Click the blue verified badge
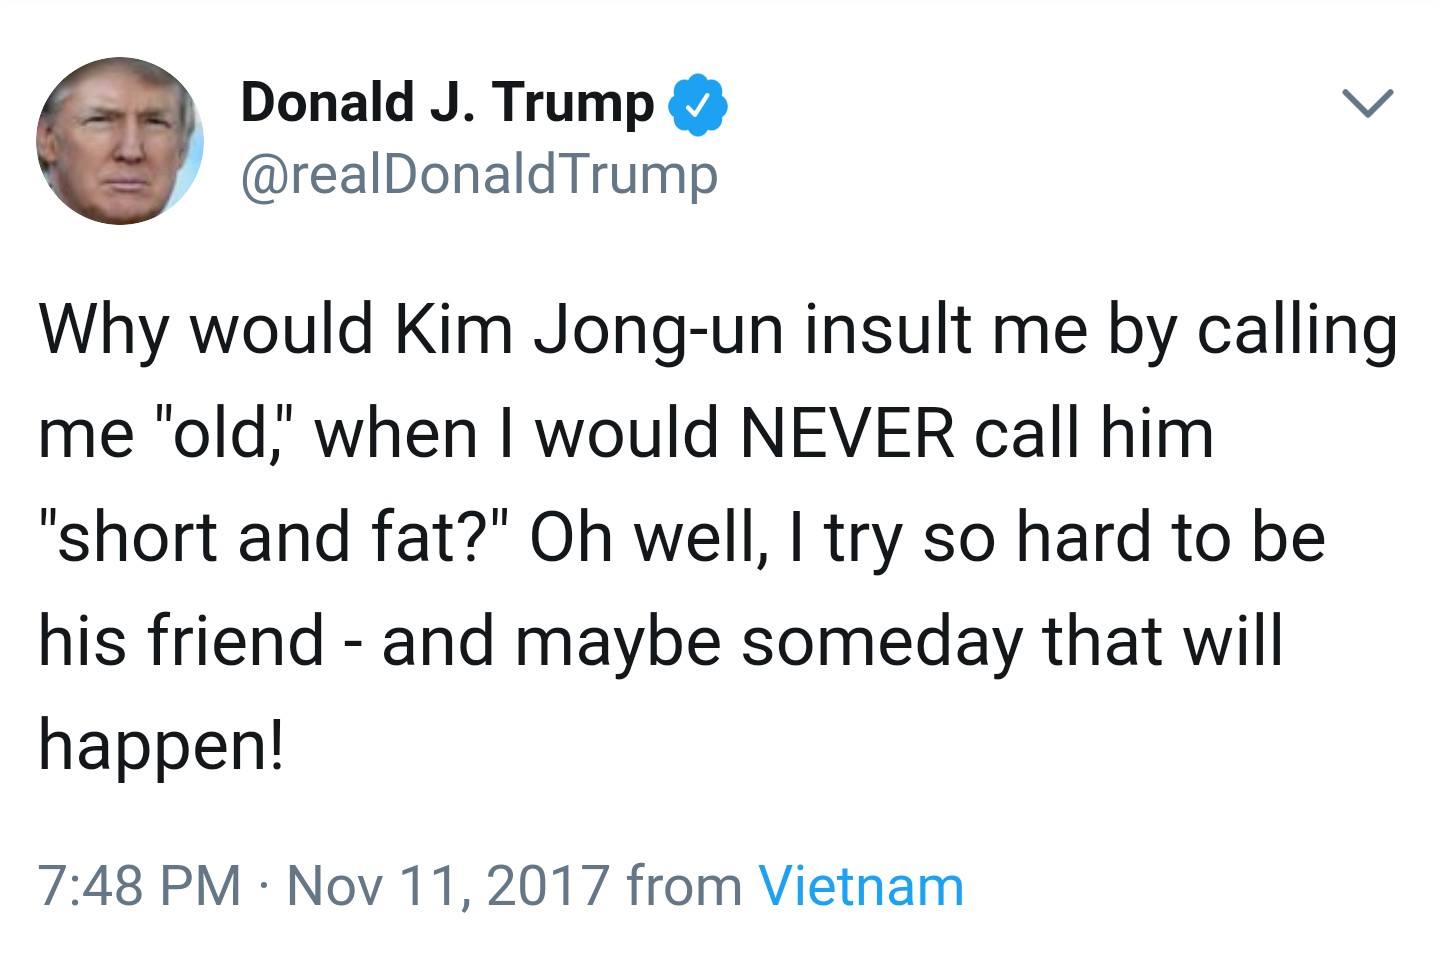 pos(703,103)
